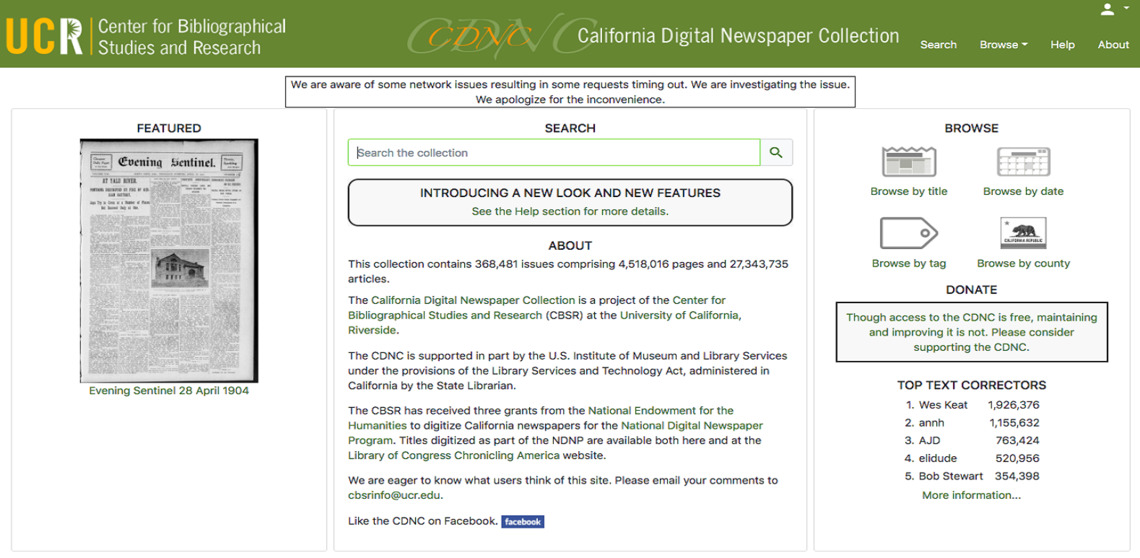The width and height of the screenshot is (1140, 558).
Task: Click the donate supporting the CDNC box
Action: coord(972,332)
